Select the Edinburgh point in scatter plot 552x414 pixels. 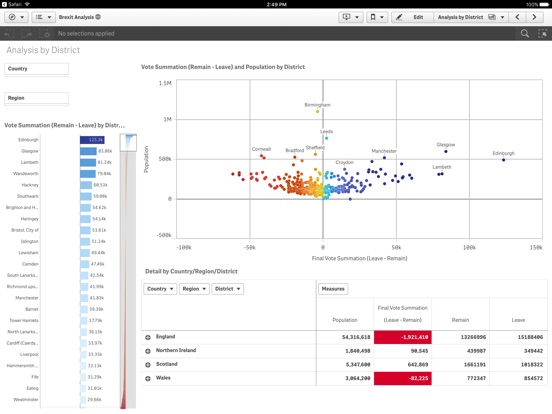(503, 160)
